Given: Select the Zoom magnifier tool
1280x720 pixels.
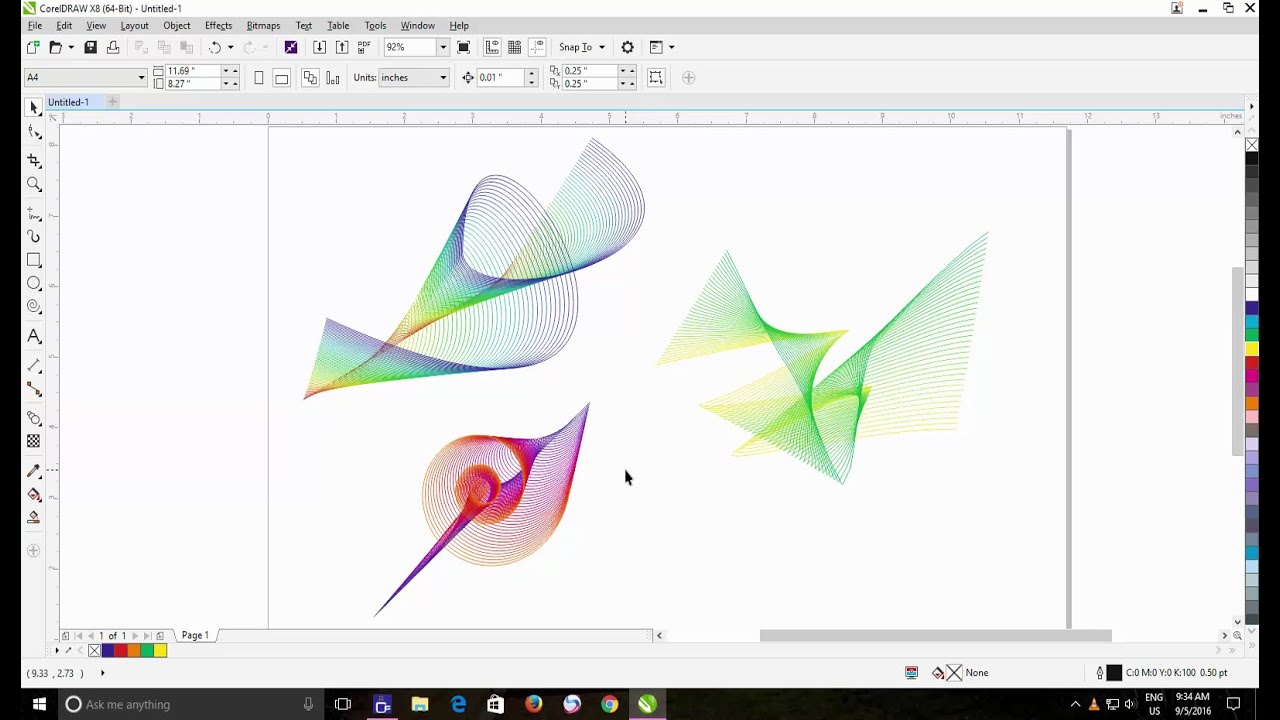Looking at the screenshot, I should pos(34,185).
